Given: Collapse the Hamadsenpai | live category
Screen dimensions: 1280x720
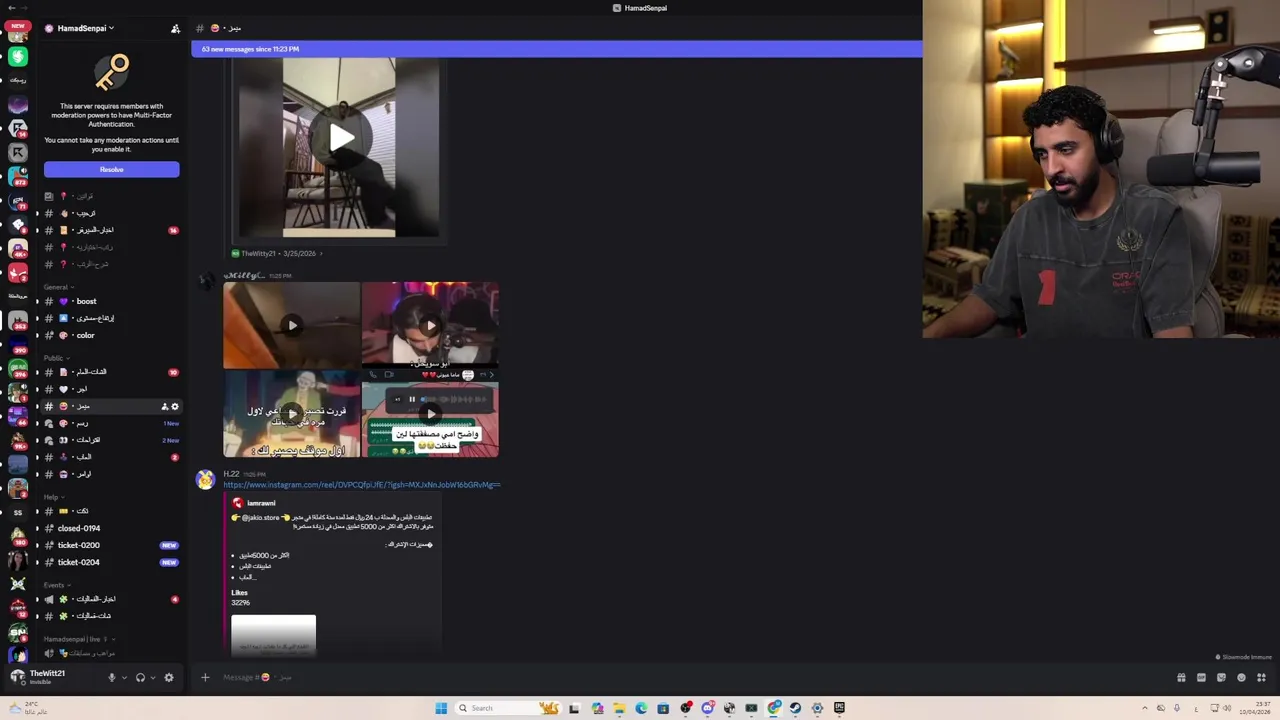Looking at the screenshot, I should 78,639.
